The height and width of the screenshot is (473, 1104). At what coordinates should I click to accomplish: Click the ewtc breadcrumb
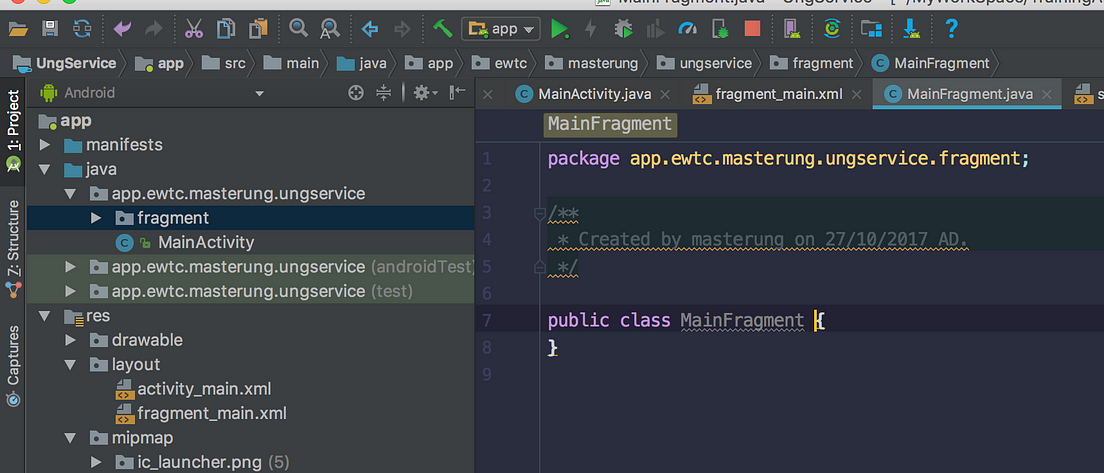[x=499, y=63]
